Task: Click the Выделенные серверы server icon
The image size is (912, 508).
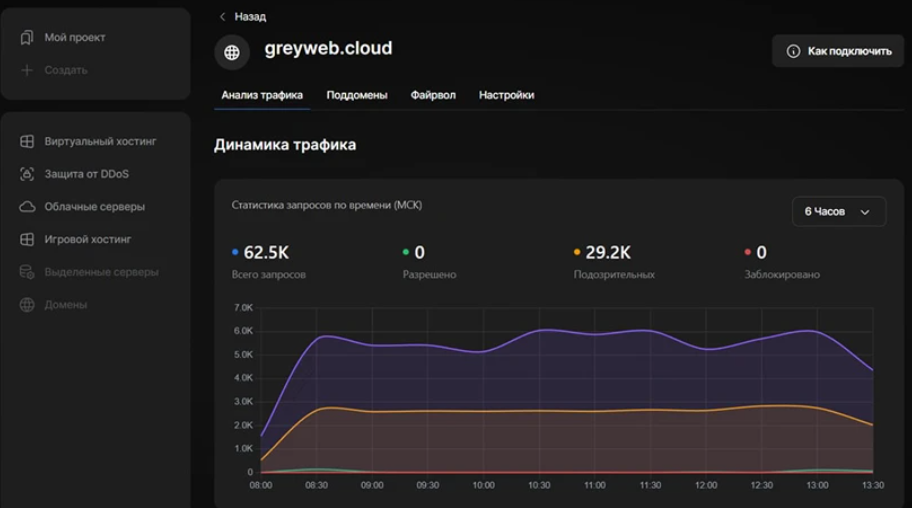Action: point(27,272)
